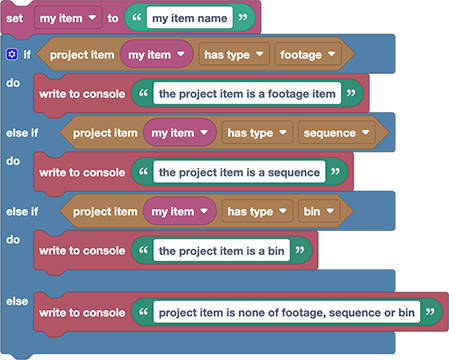This screenshot has width=449, height=360.
Task: Click the closing quote after the footage item text
Action: click(351, 93)
